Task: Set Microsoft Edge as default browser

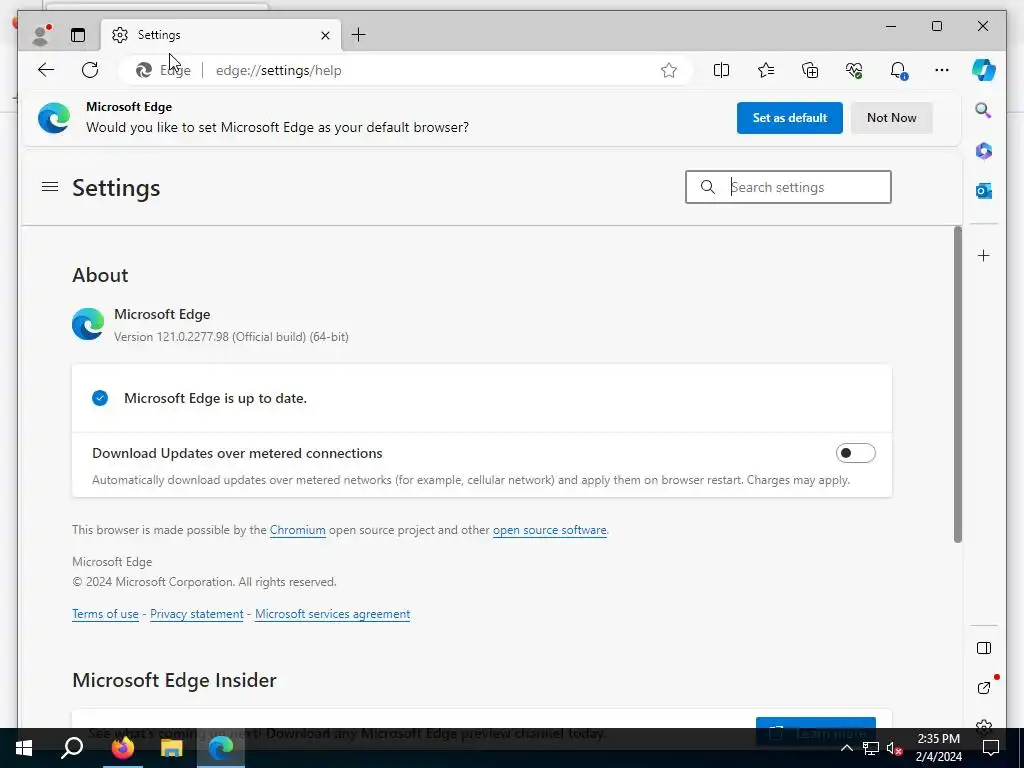Action: 790,118
